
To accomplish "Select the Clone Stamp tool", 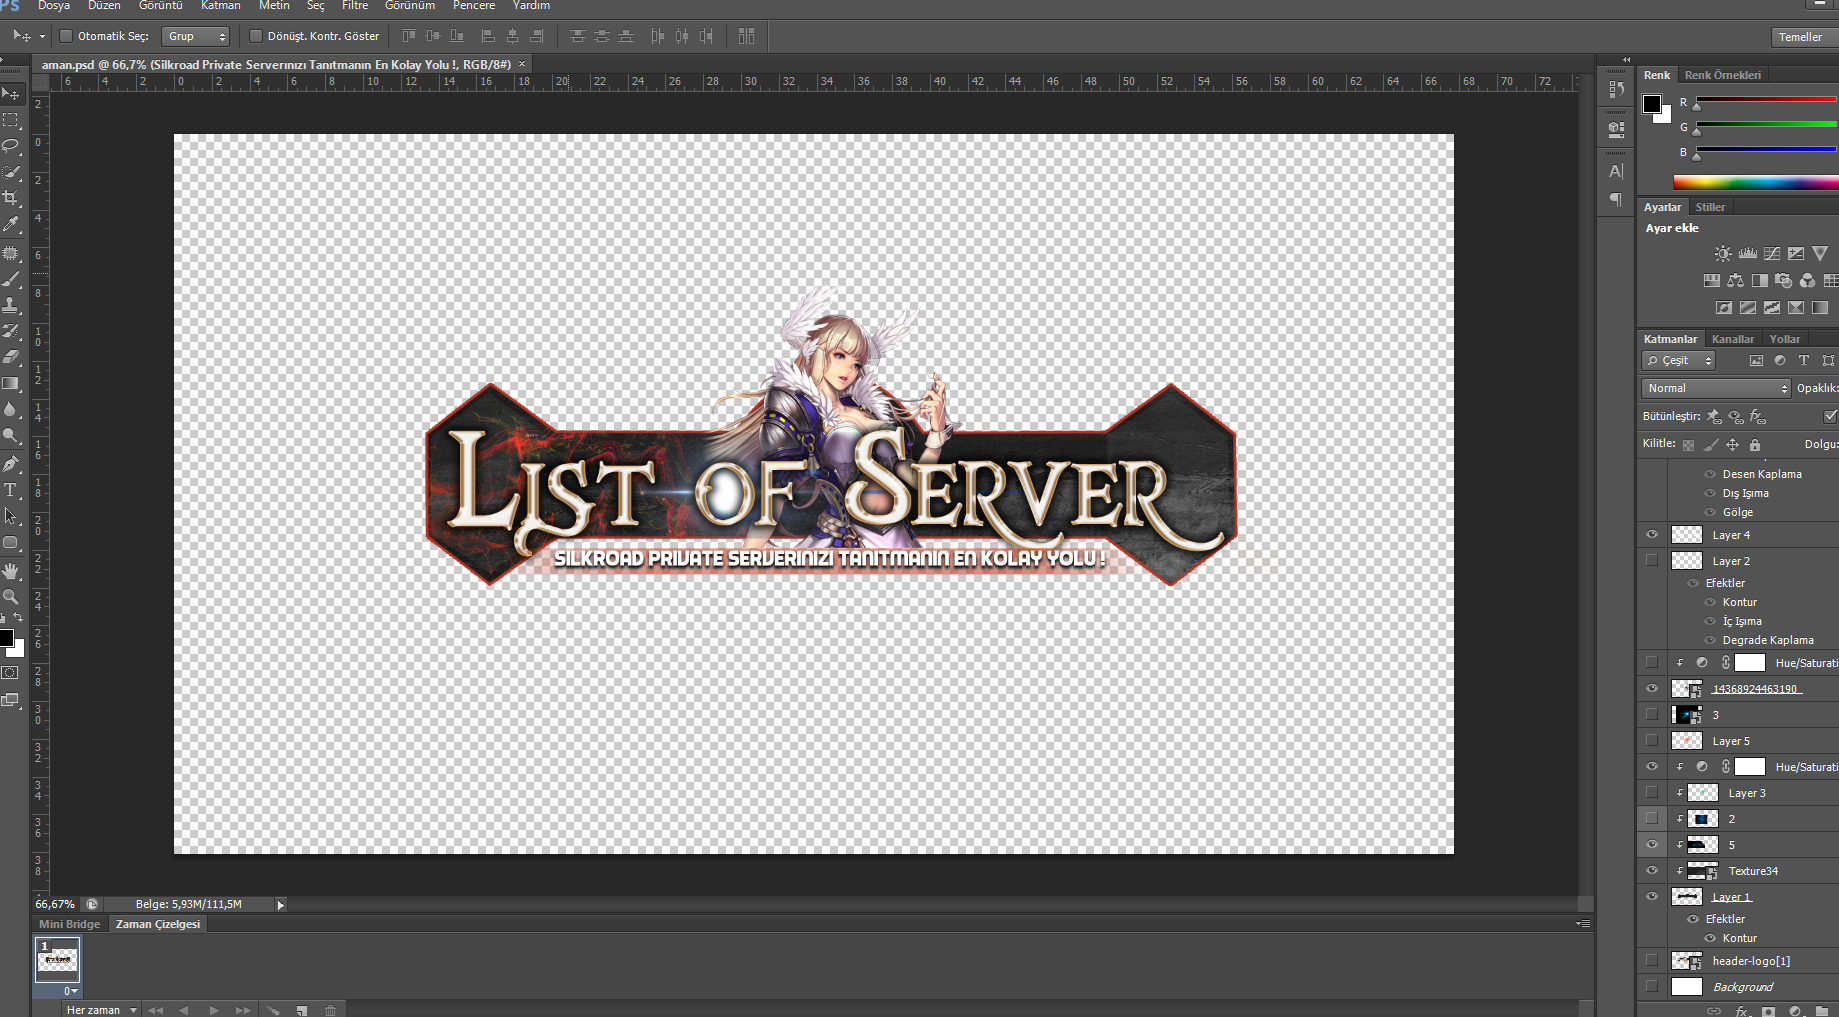I will [x=11, y=306].
